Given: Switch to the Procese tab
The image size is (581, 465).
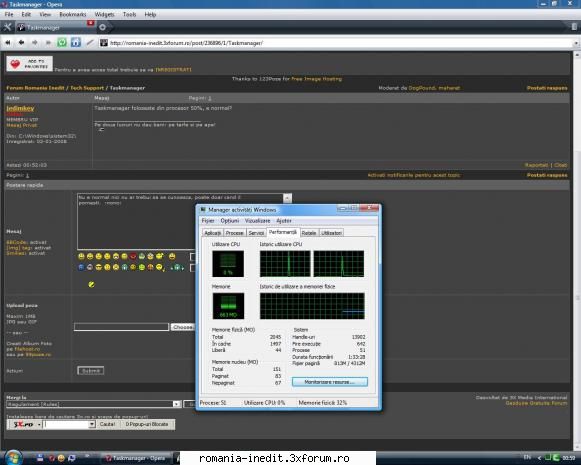Looking at the screenshot, I should [x=235, y=233].
